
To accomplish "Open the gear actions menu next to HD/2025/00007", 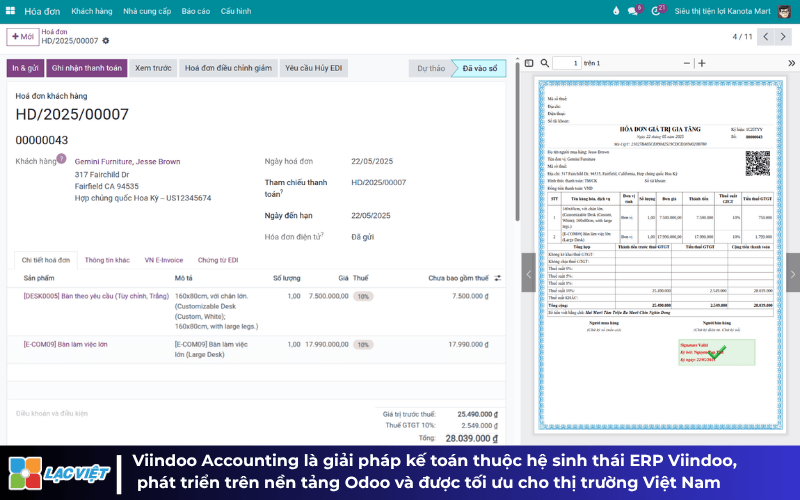I will point(106,41).
